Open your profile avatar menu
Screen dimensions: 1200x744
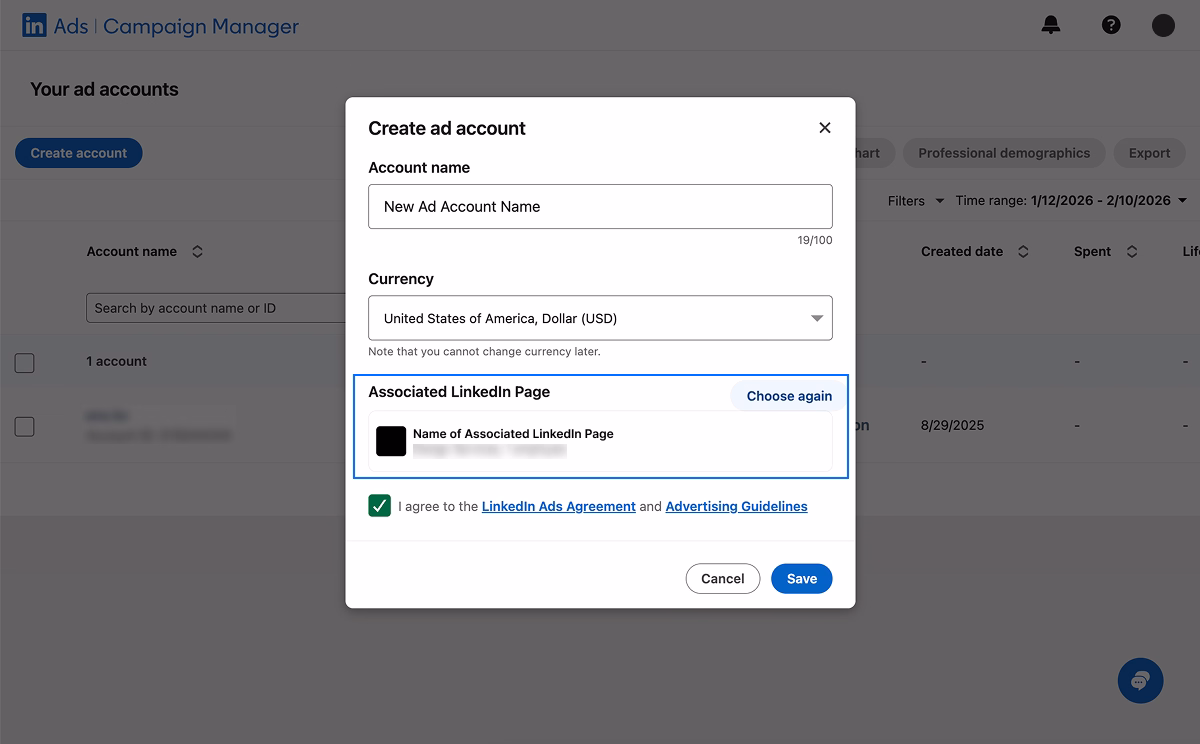pyautogui.click(x=1162, y=24)
